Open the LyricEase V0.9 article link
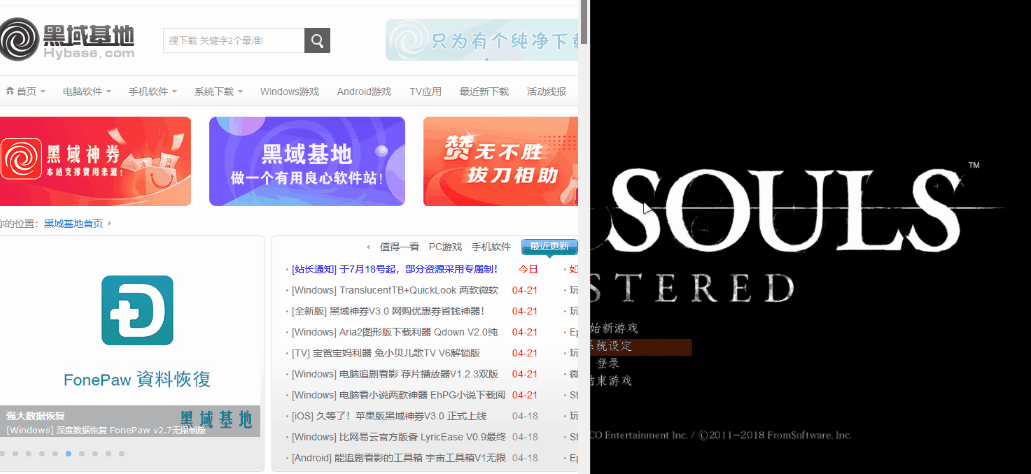The height and width of the screenshot is (474, 1031). pos(398,437)
